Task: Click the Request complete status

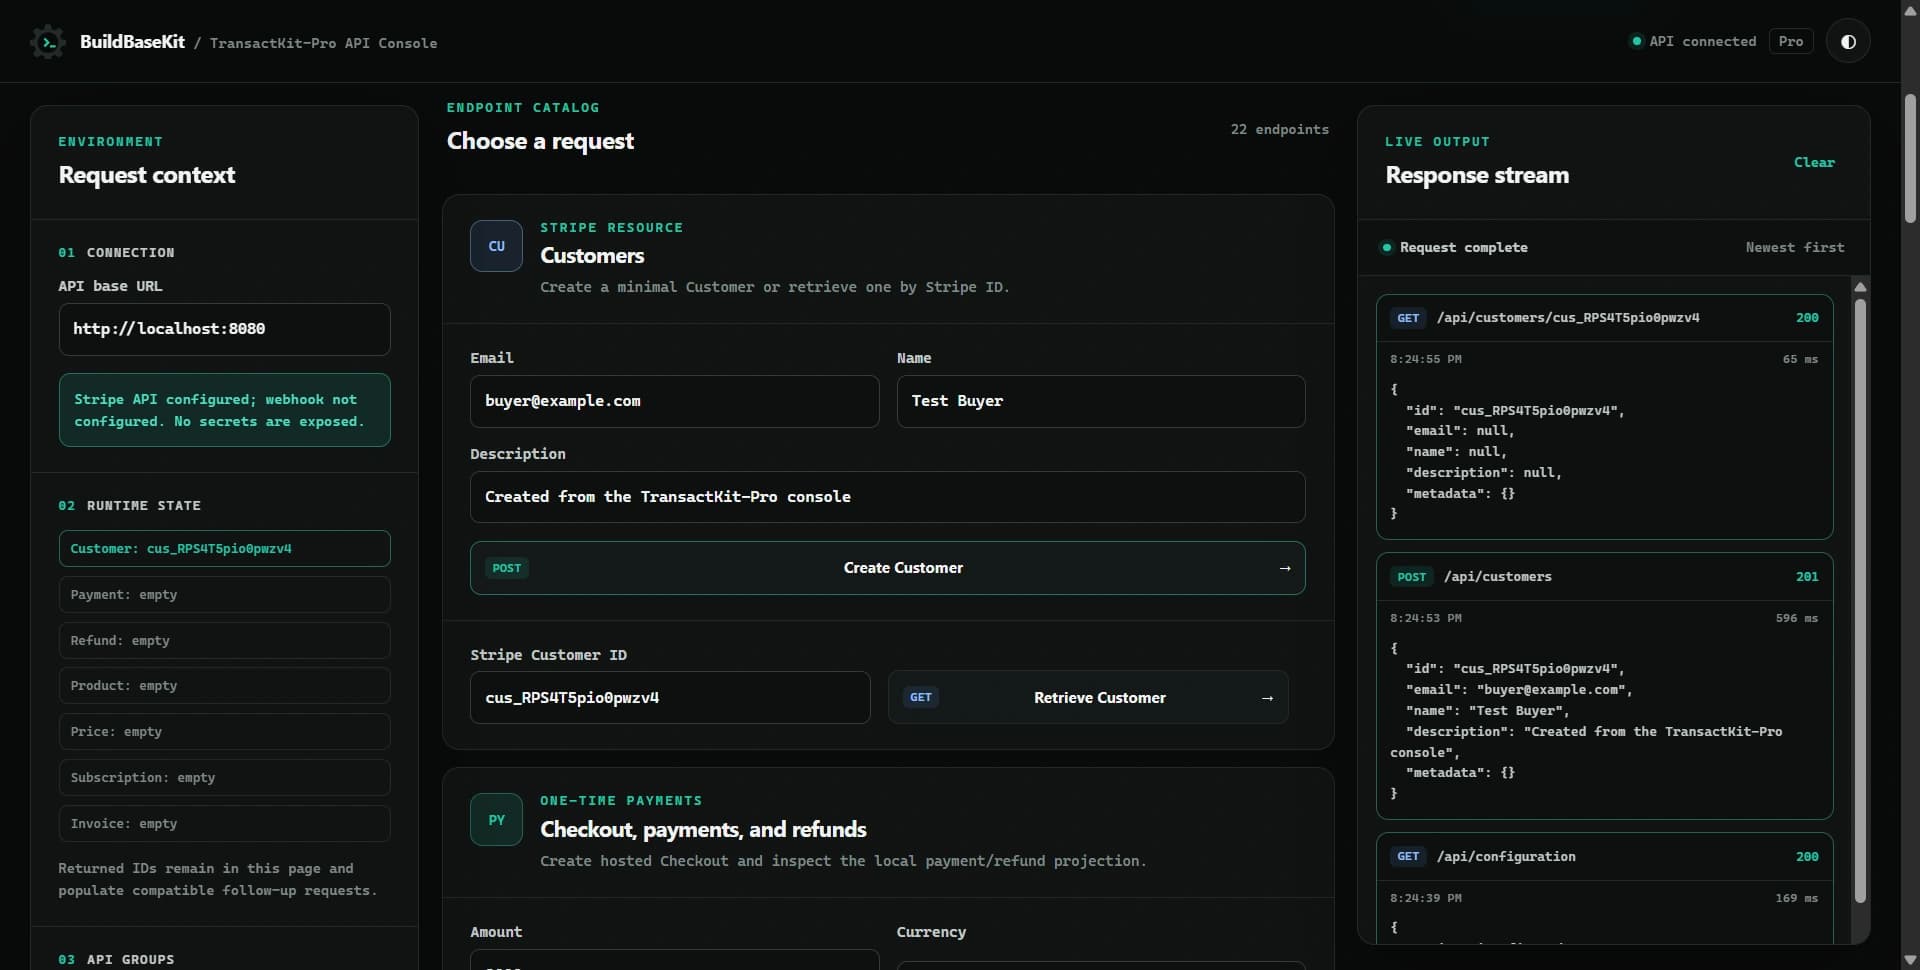Action: (1455, 247)
